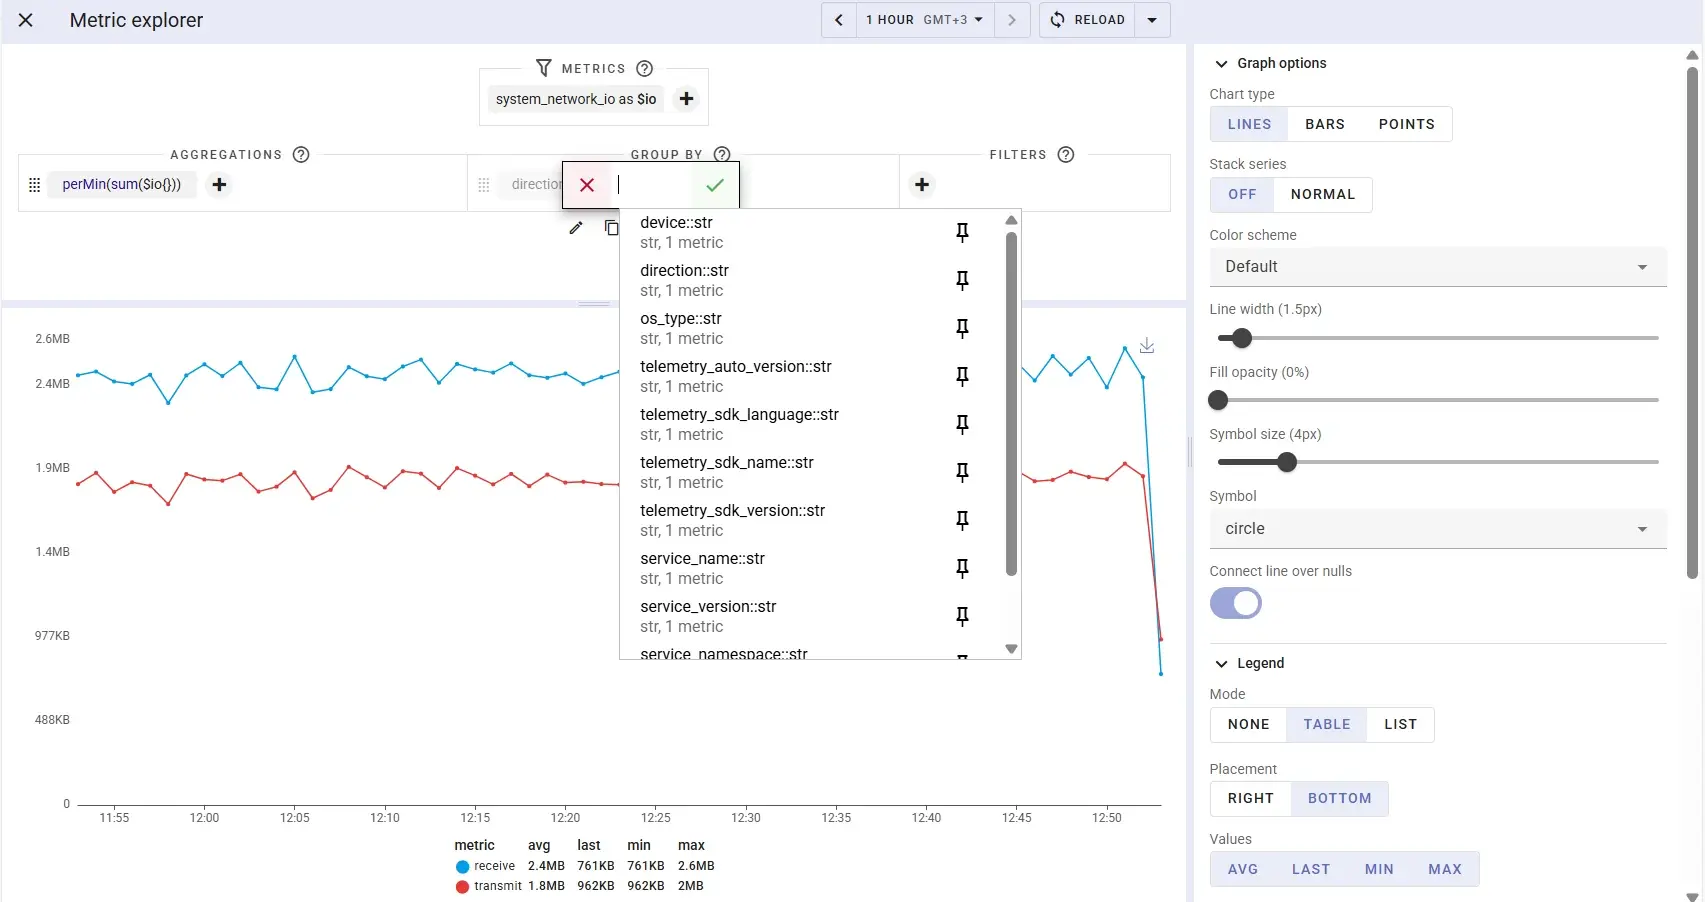1705x902 pixels.
Task: Set legend mode to LIST
Action: [1400, 724]
